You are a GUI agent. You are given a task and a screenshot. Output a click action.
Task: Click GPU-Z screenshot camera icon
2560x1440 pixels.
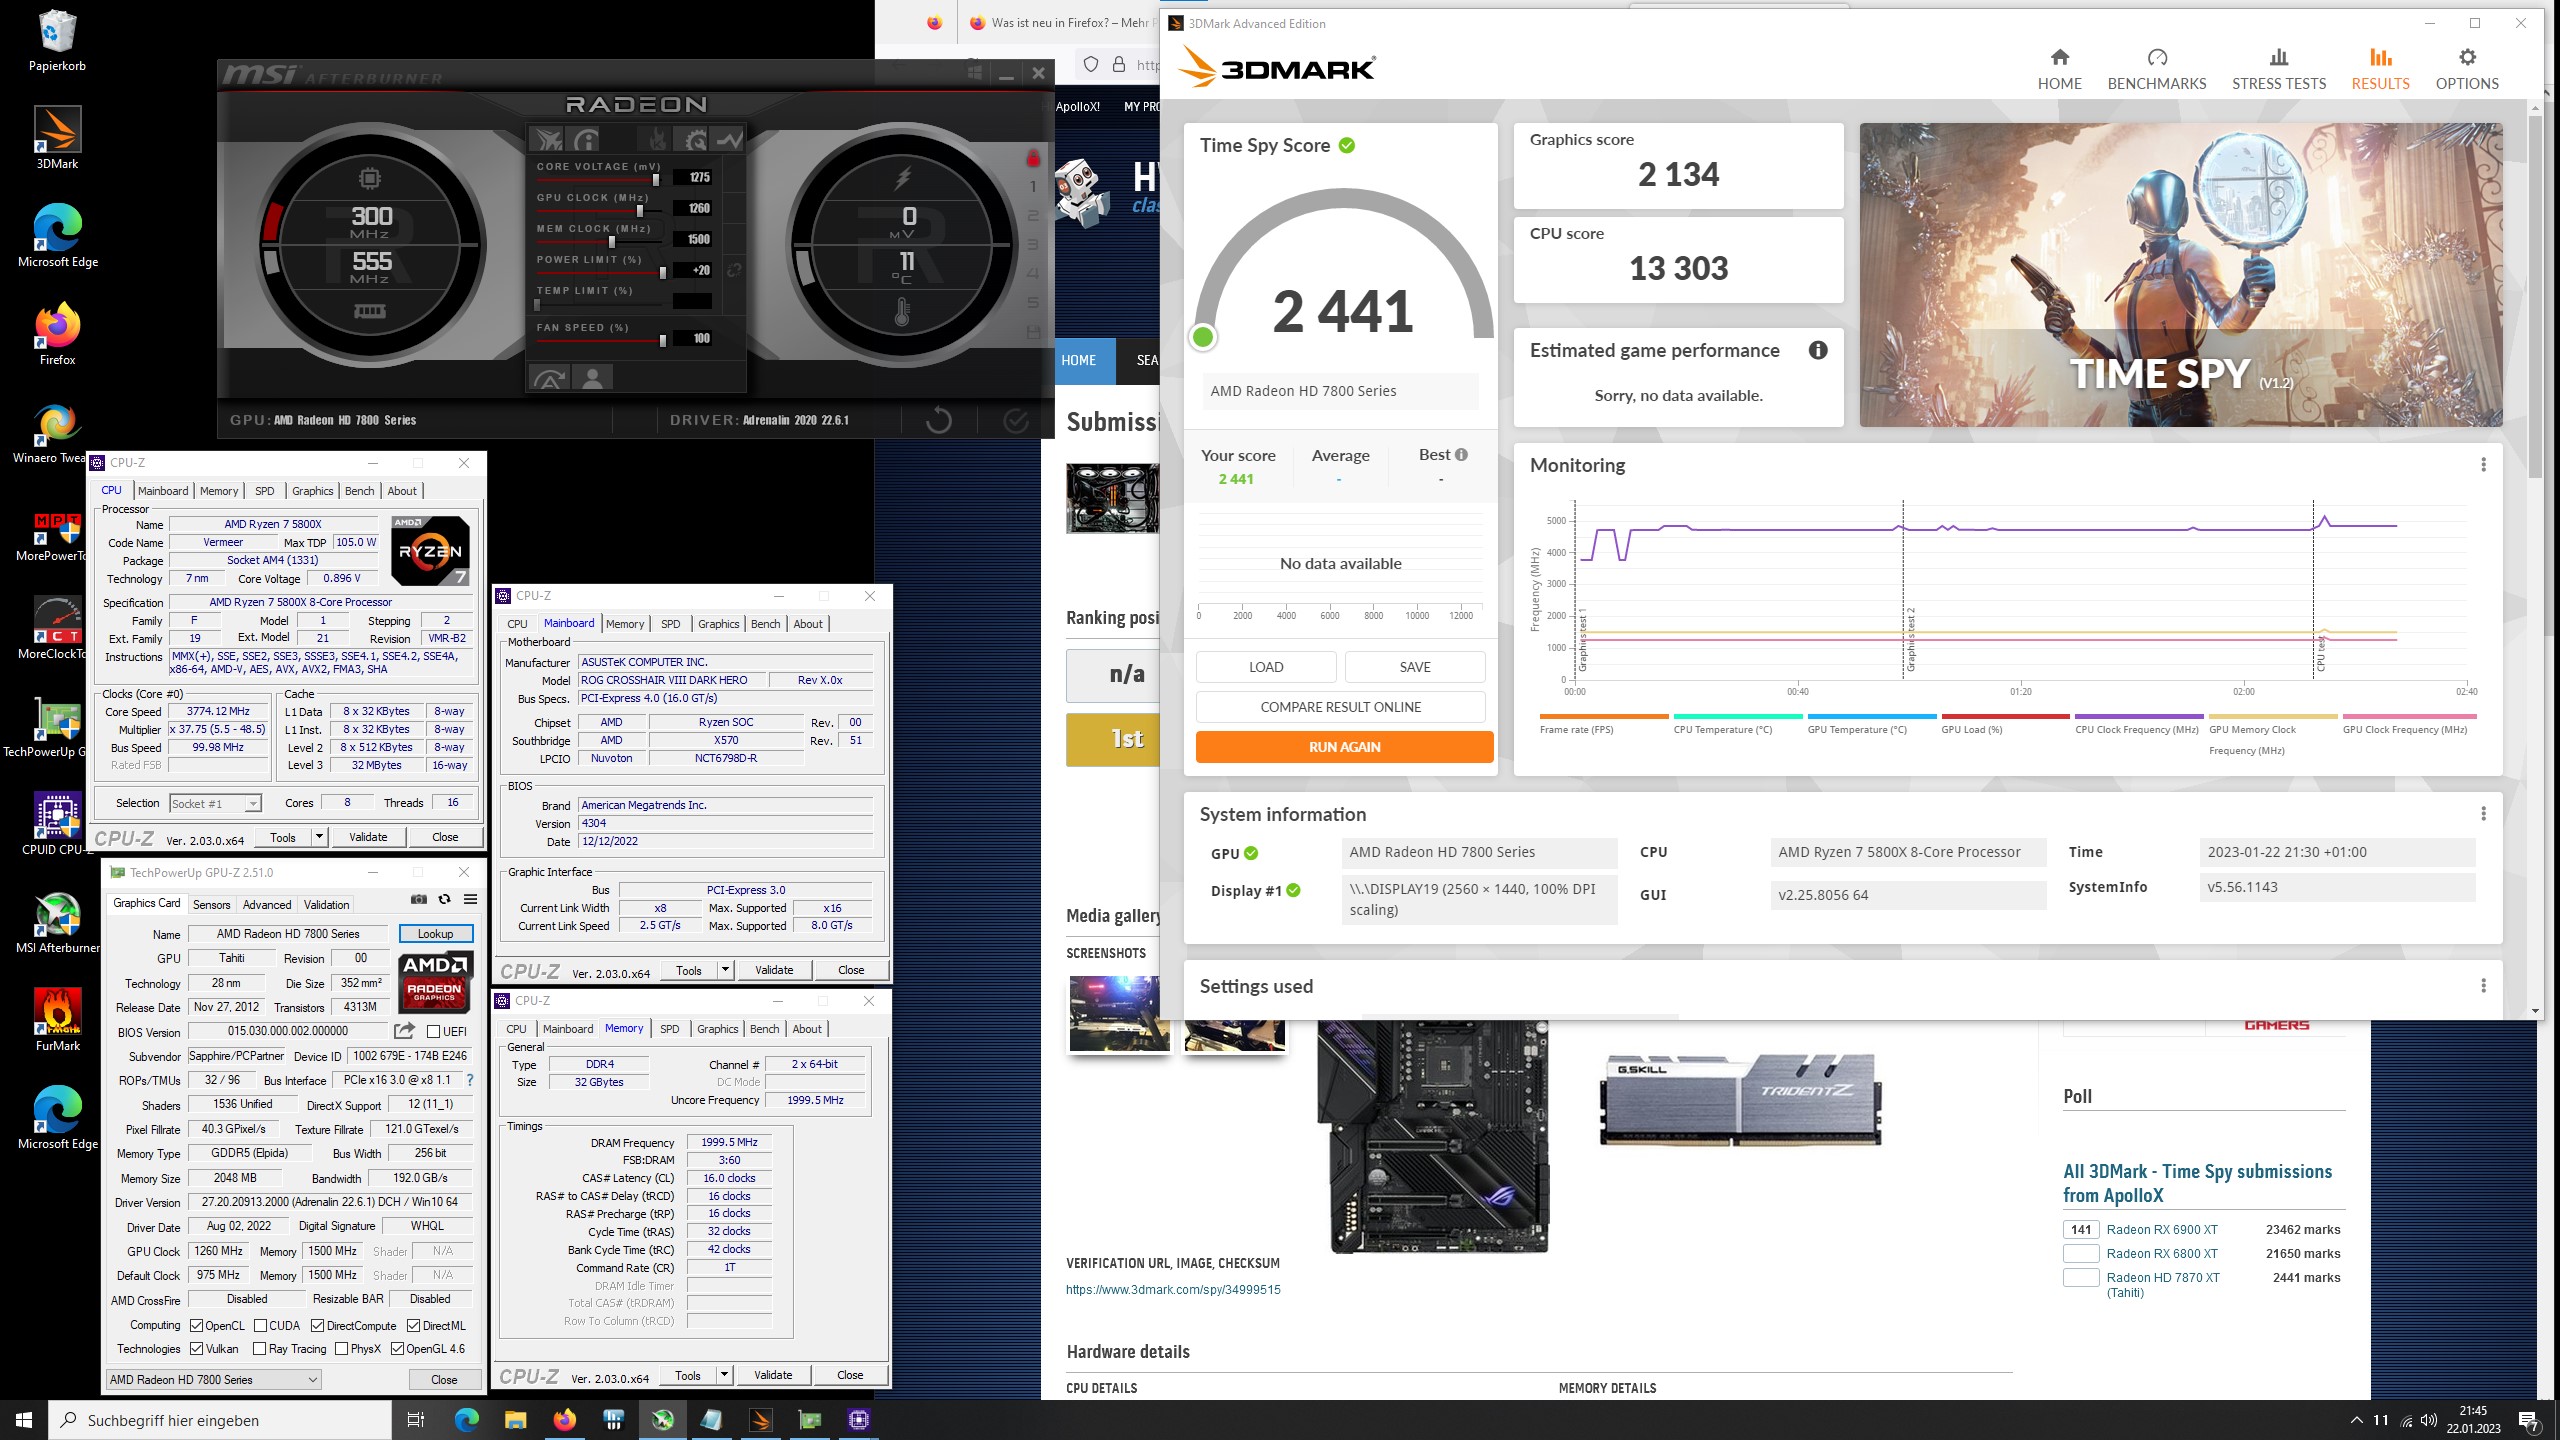click(418, 899)
